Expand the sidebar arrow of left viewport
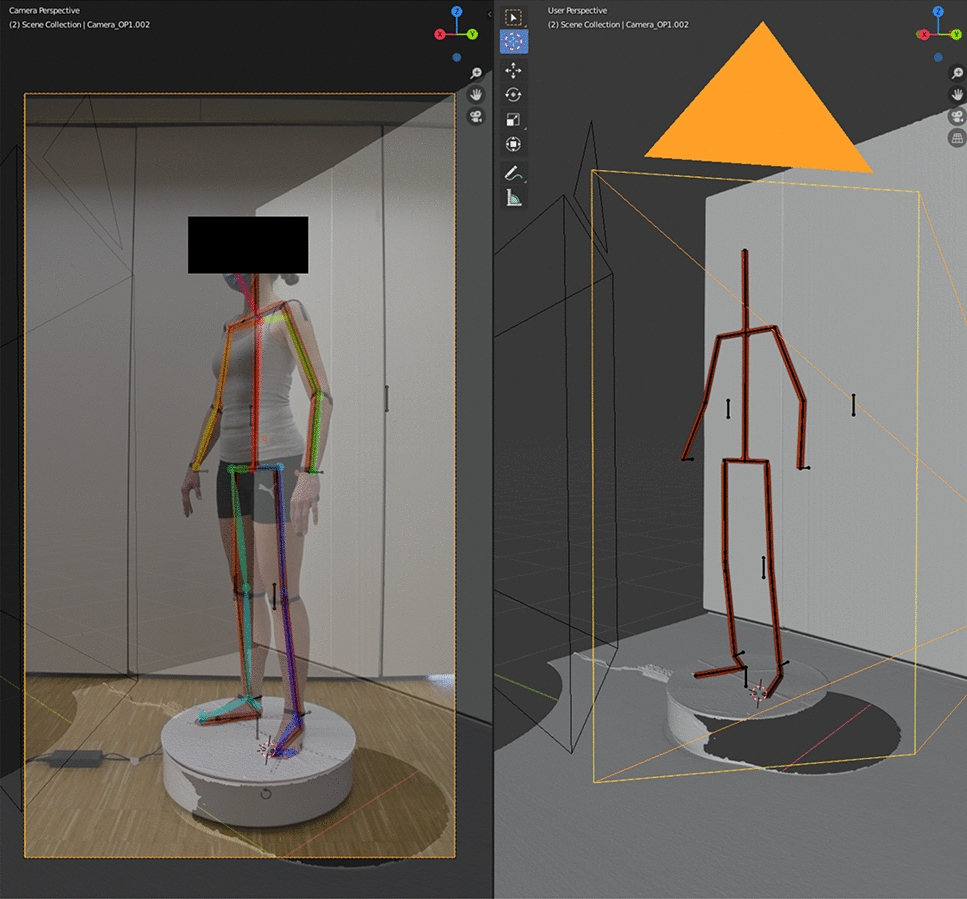This screenshot has height=899, width=967. click(x=488, y=15)
